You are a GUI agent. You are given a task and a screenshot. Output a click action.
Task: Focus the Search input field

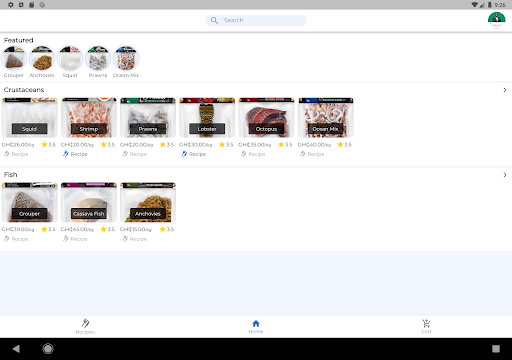click(x=256, y=20)
